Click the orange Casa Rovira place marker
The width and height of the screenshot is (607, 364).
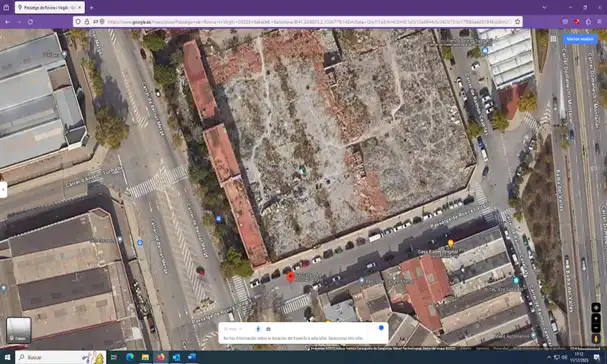450,244
